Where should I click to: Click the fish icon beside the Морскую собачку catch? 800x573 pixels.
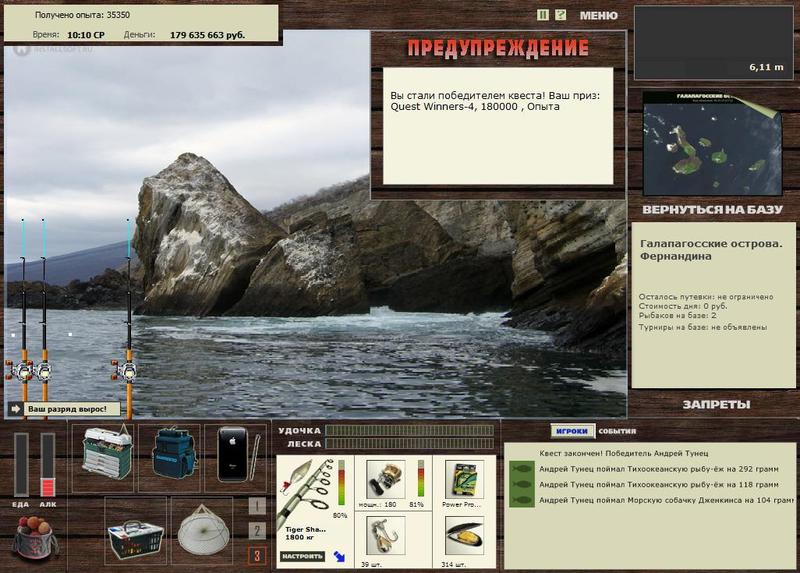coord(521,500)
